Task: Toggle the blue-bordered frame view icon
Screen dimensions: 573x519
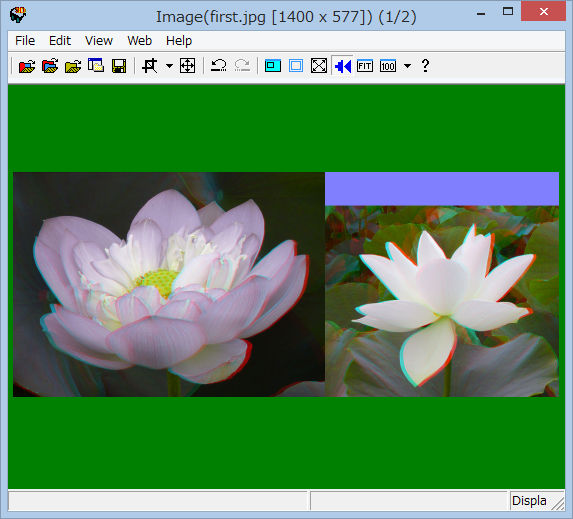Action: point(296,66)
